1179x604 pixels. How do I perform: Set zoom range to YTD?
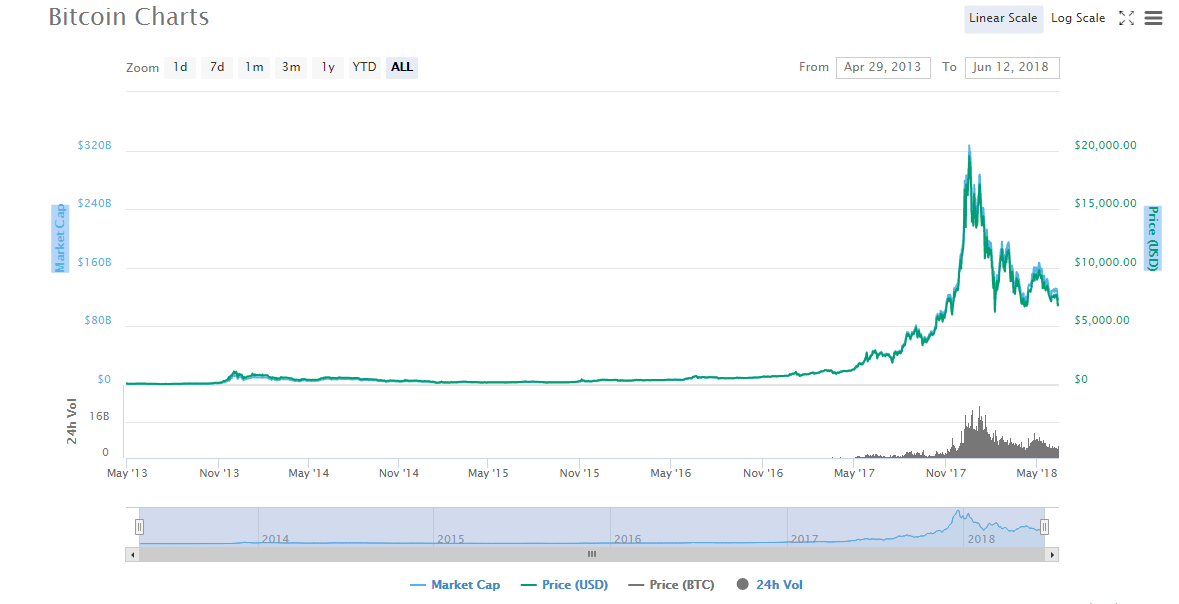pos(365,67)
